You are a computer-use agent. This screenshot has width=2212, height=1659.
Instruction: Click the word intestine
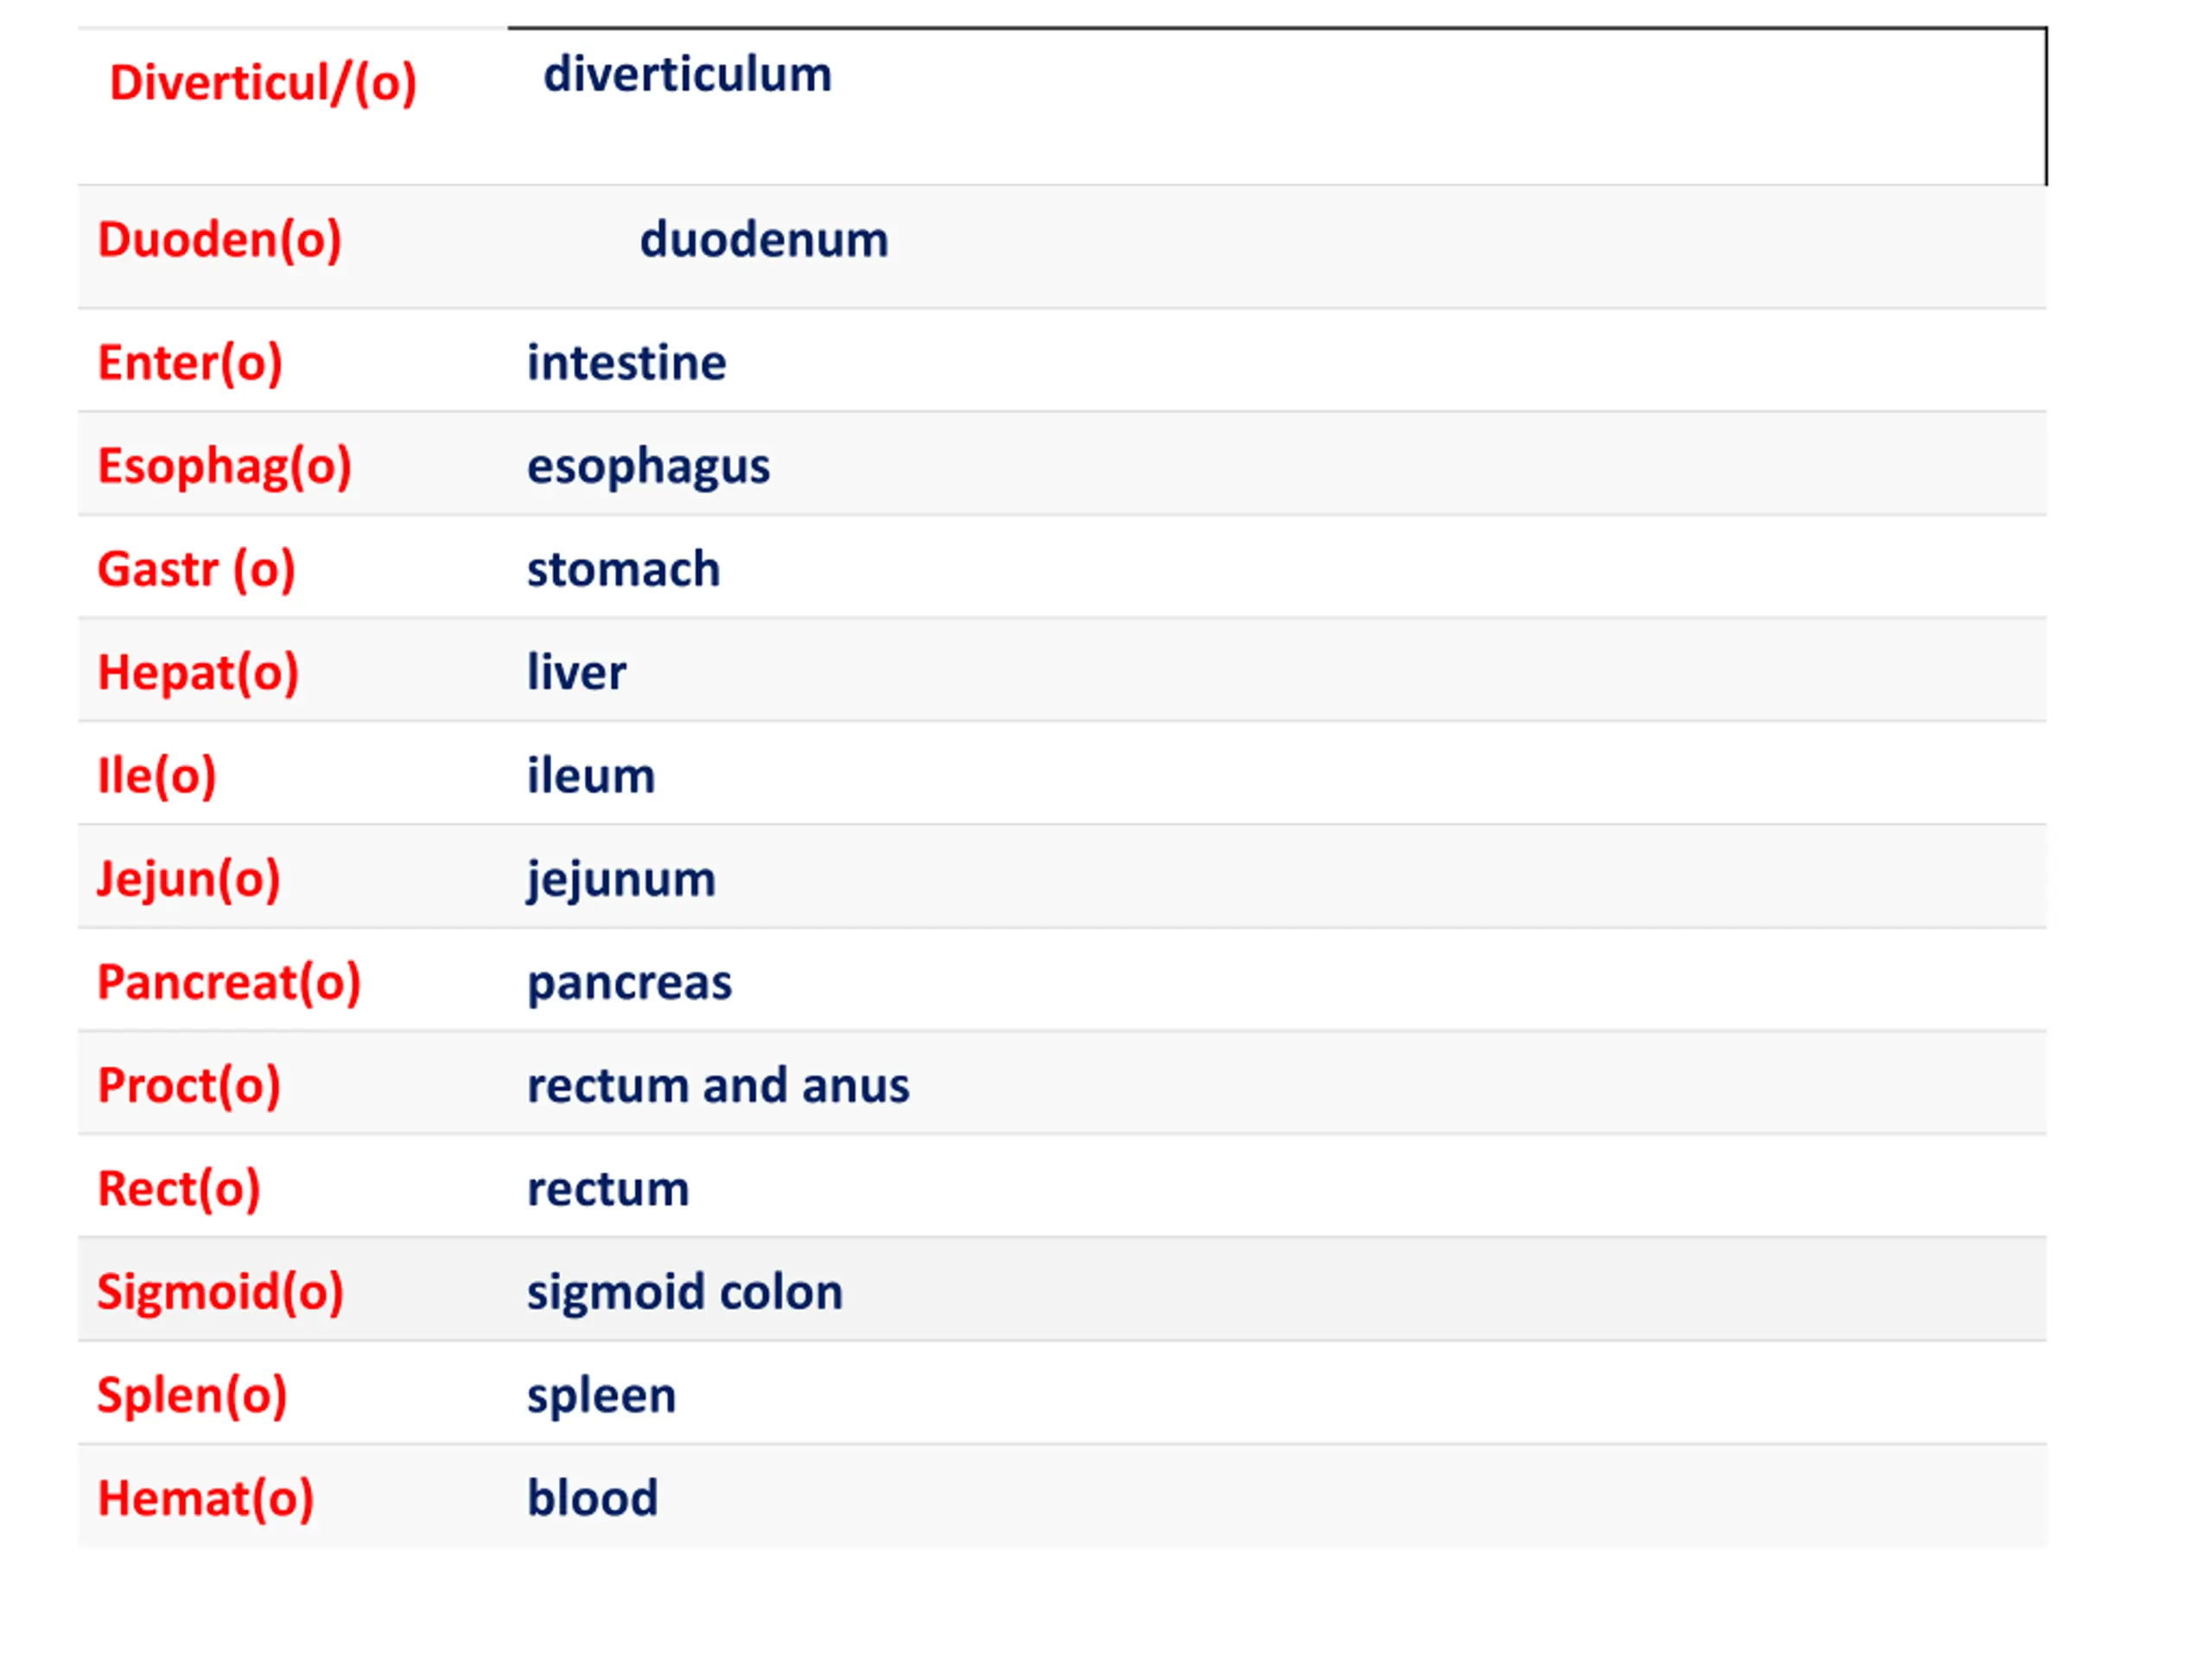click(627, 363)
